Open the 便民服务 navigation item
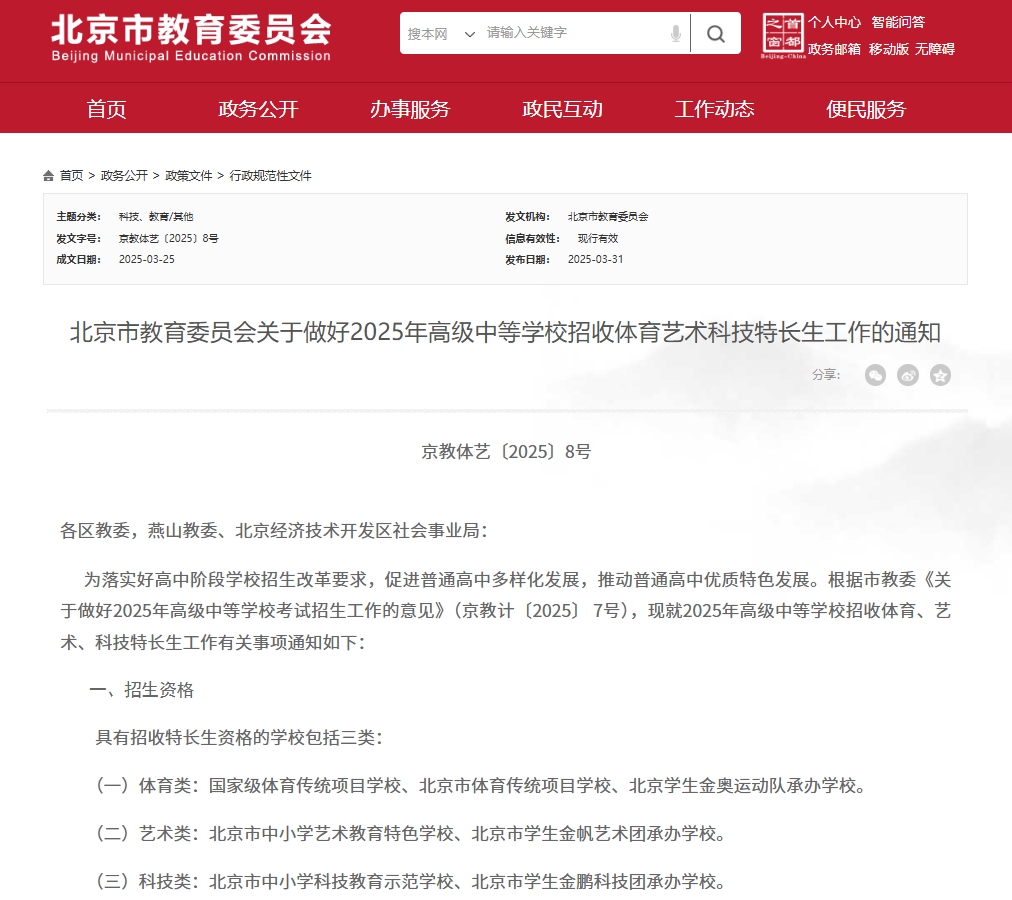Viewport: 1012px width, 900px height. pos(866,109)
